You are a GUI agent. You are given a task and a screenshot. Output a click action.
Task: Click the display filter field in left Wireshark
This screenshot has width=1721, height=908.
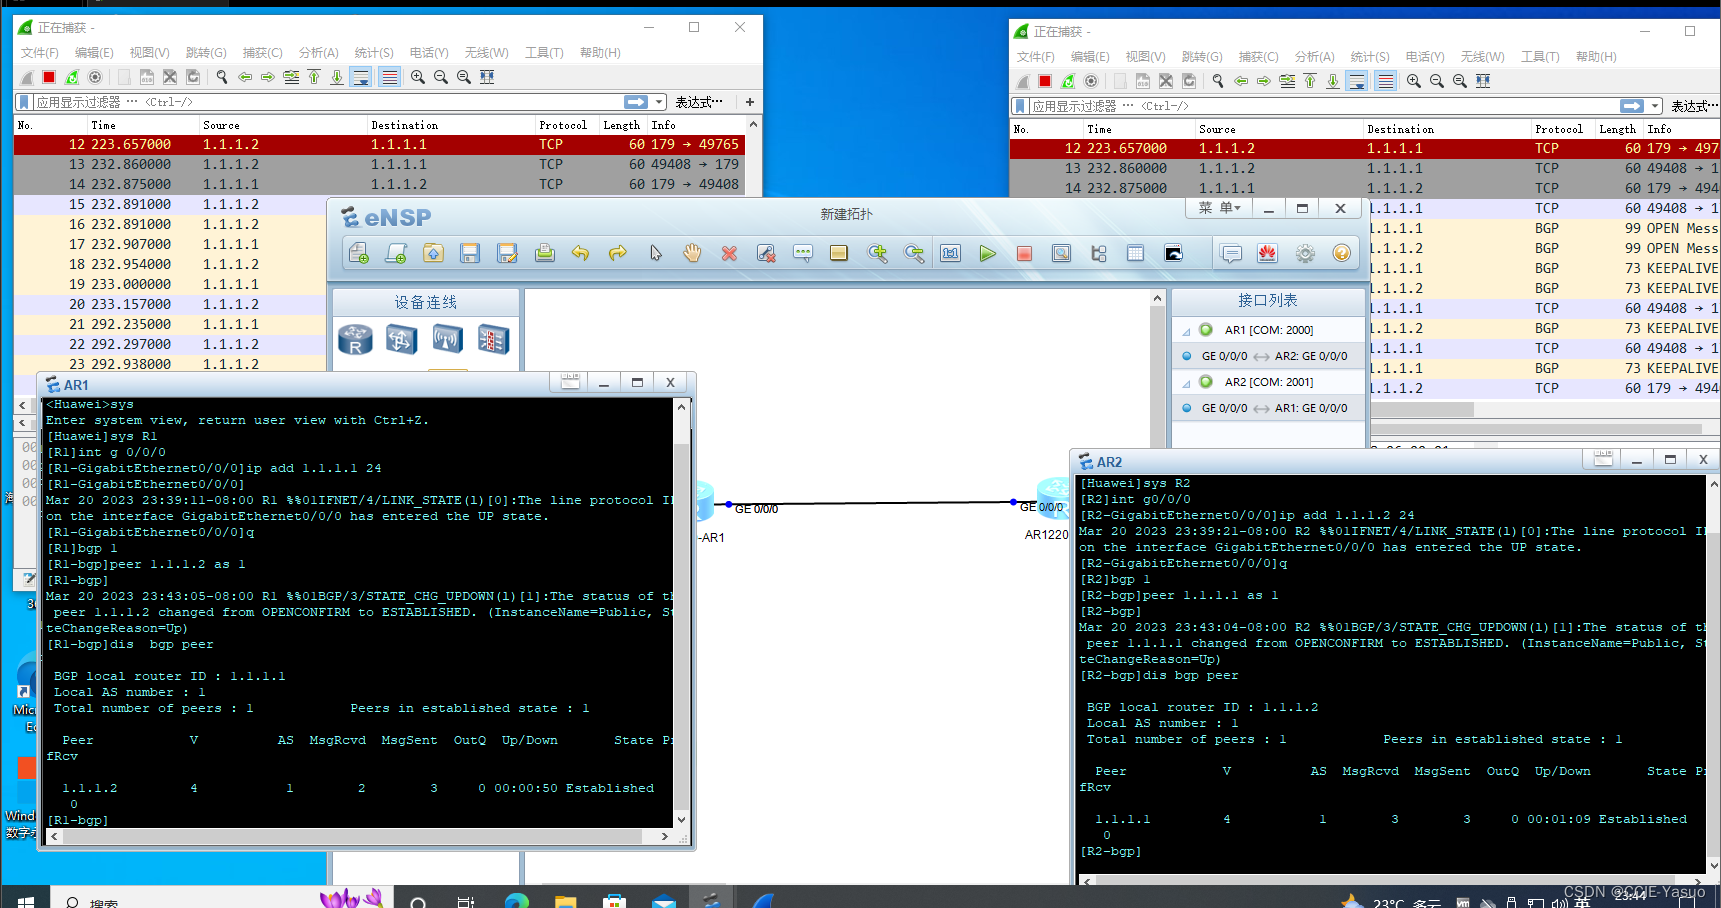pos(327,102)
